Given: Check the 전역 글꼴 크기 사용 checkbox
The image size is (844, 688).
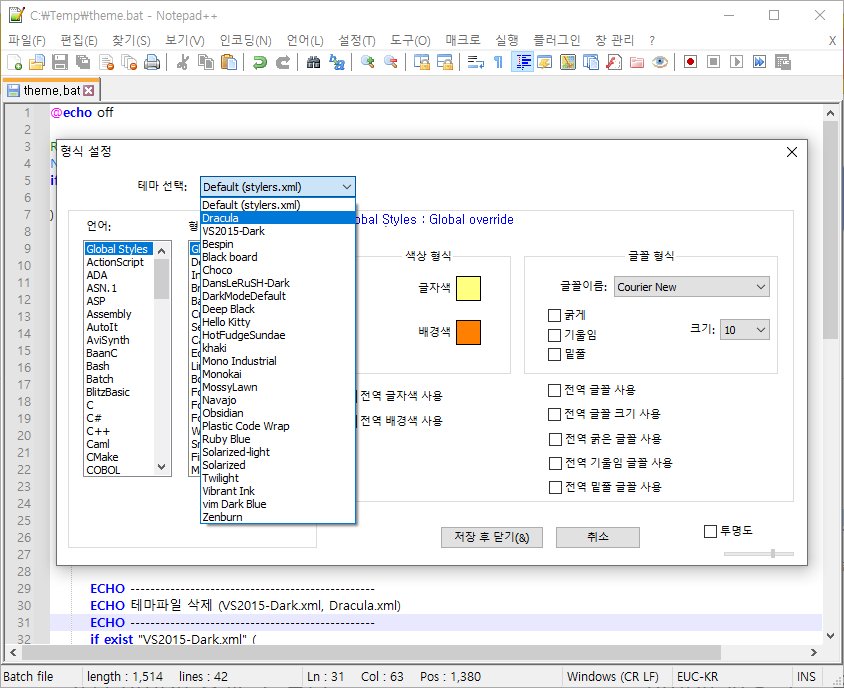Looking at the screenshot, I should pos(554,414).
